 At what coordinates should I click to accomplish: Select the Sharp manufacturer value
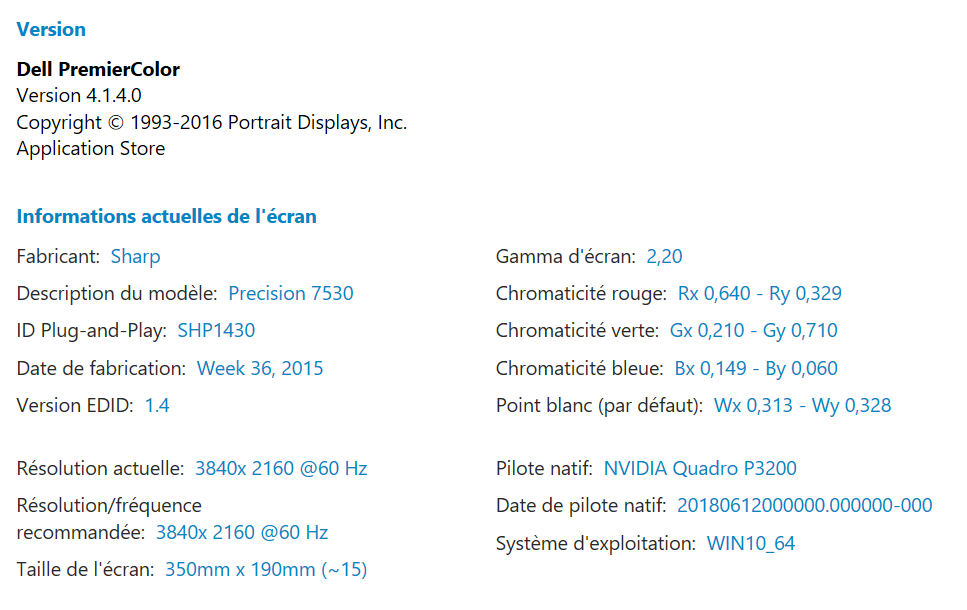(135, 256)
